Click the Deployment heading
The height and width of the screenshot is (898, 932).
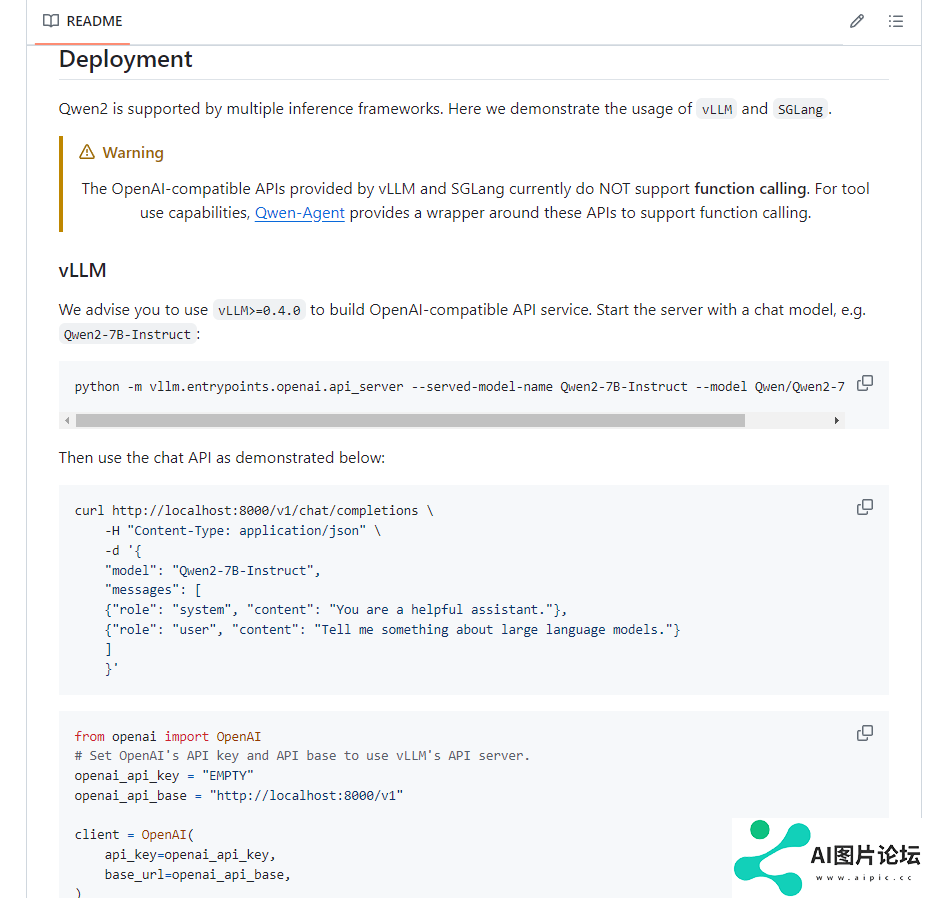[125, 59]
